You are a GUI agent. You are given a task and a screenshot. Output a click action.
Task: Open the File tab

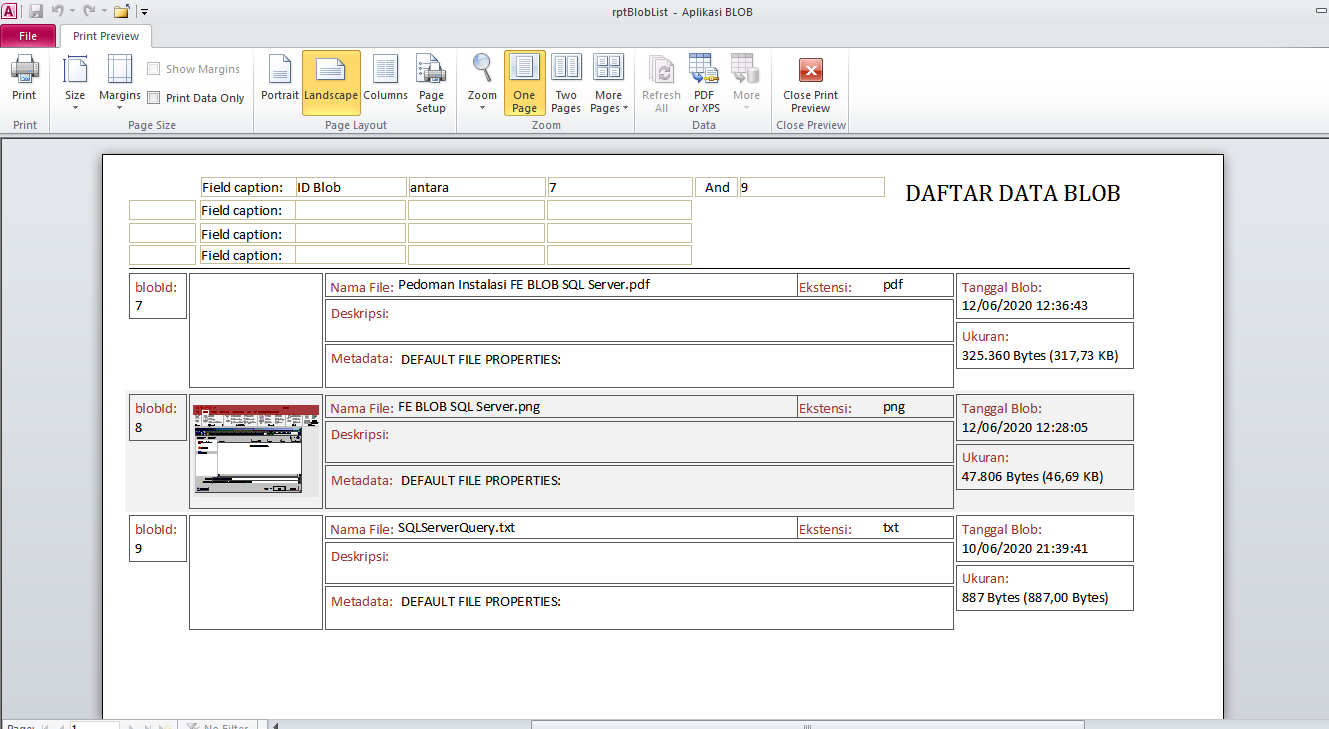pos(28,34)
